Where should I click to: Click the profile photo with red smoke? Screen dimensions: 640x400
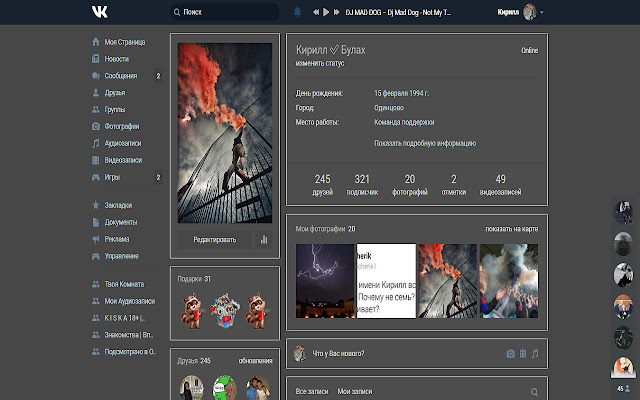pyautogui.click(x=225, y=133)
